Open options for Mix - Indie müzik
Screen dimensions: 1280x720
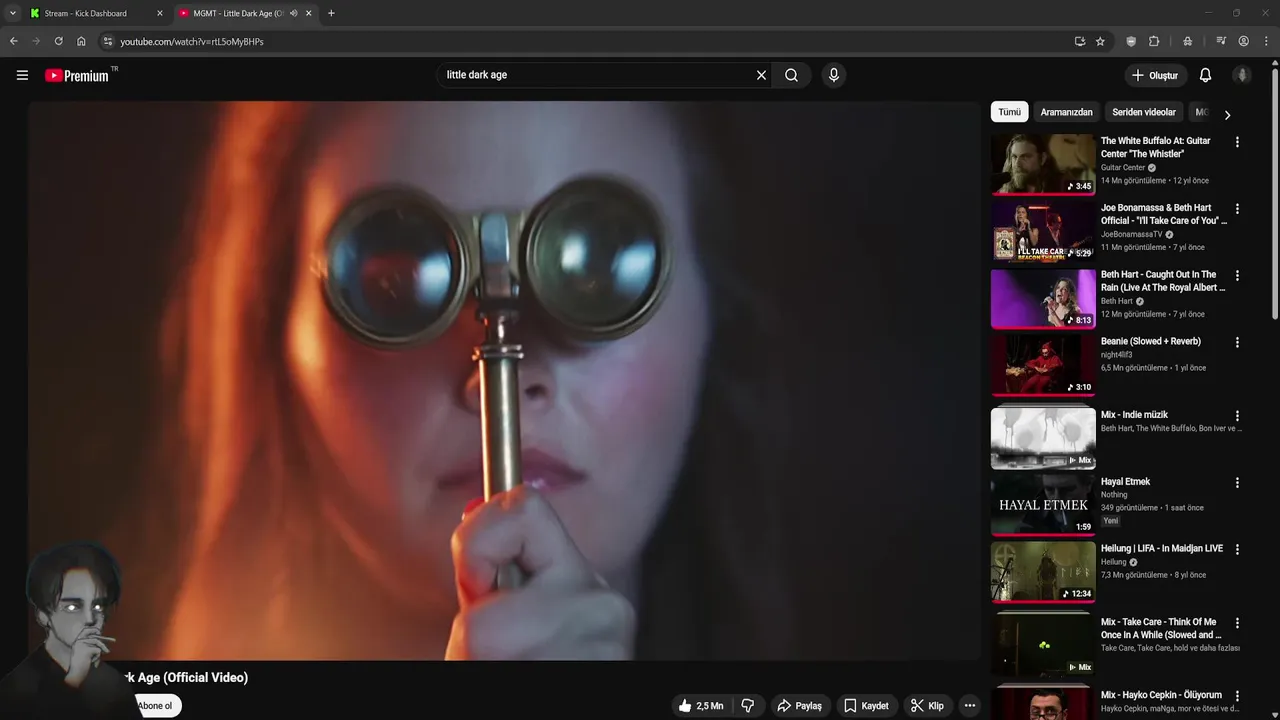(1237, 416)
